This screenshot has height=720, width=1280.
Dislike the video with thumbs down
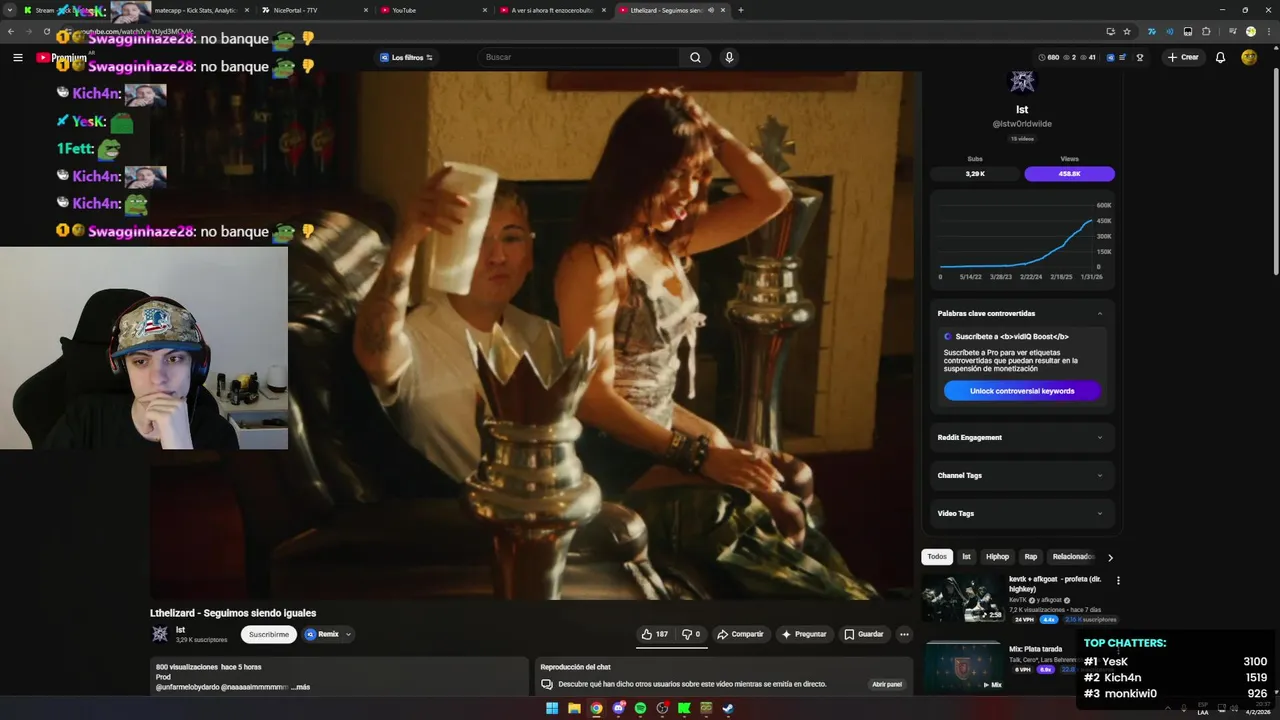(691, 634)
